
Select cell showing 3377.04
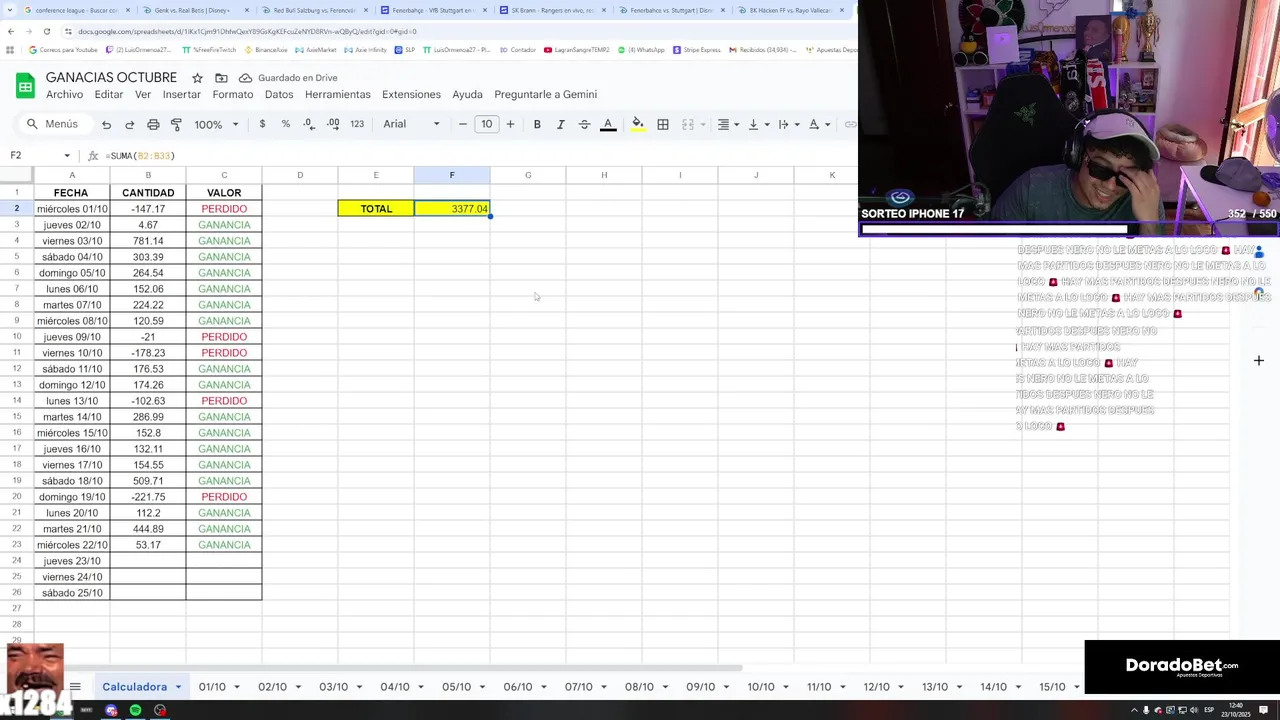452,208
